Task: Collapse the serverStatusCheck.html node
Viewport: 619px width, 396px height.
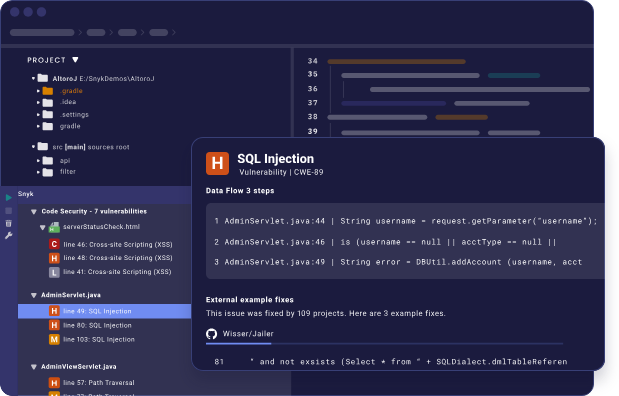Action: 43,227
